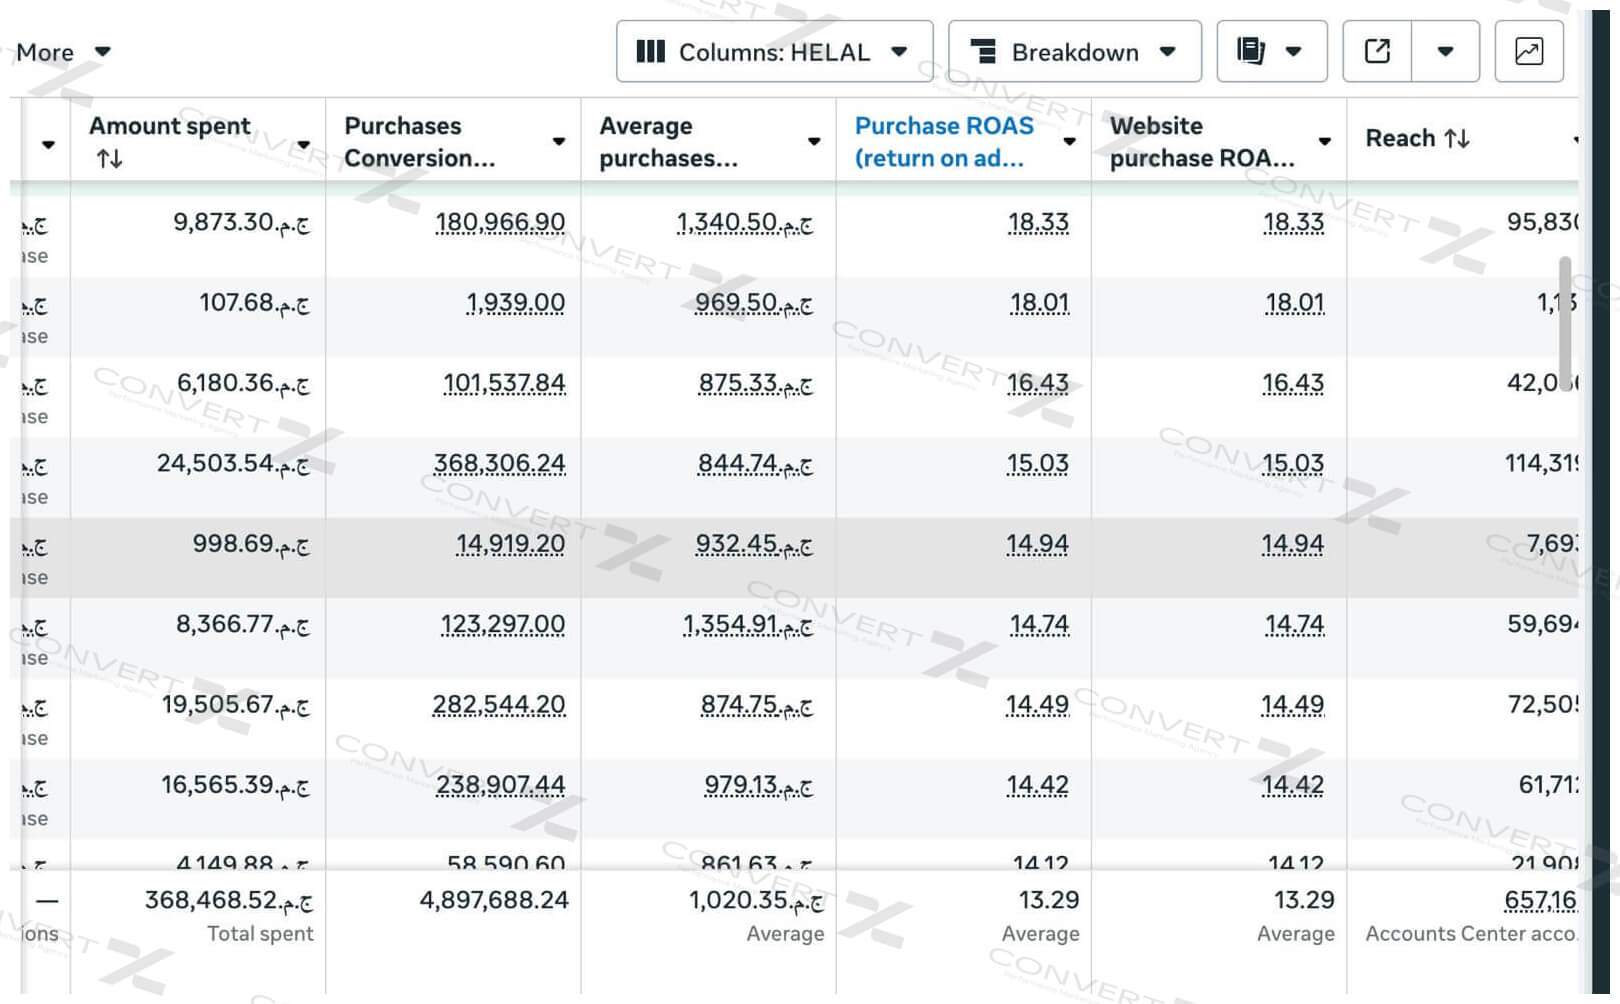Expand the Breakdown dropdown
The width and height of the screenshot is (1620, 1004).
pos(1167,51)
